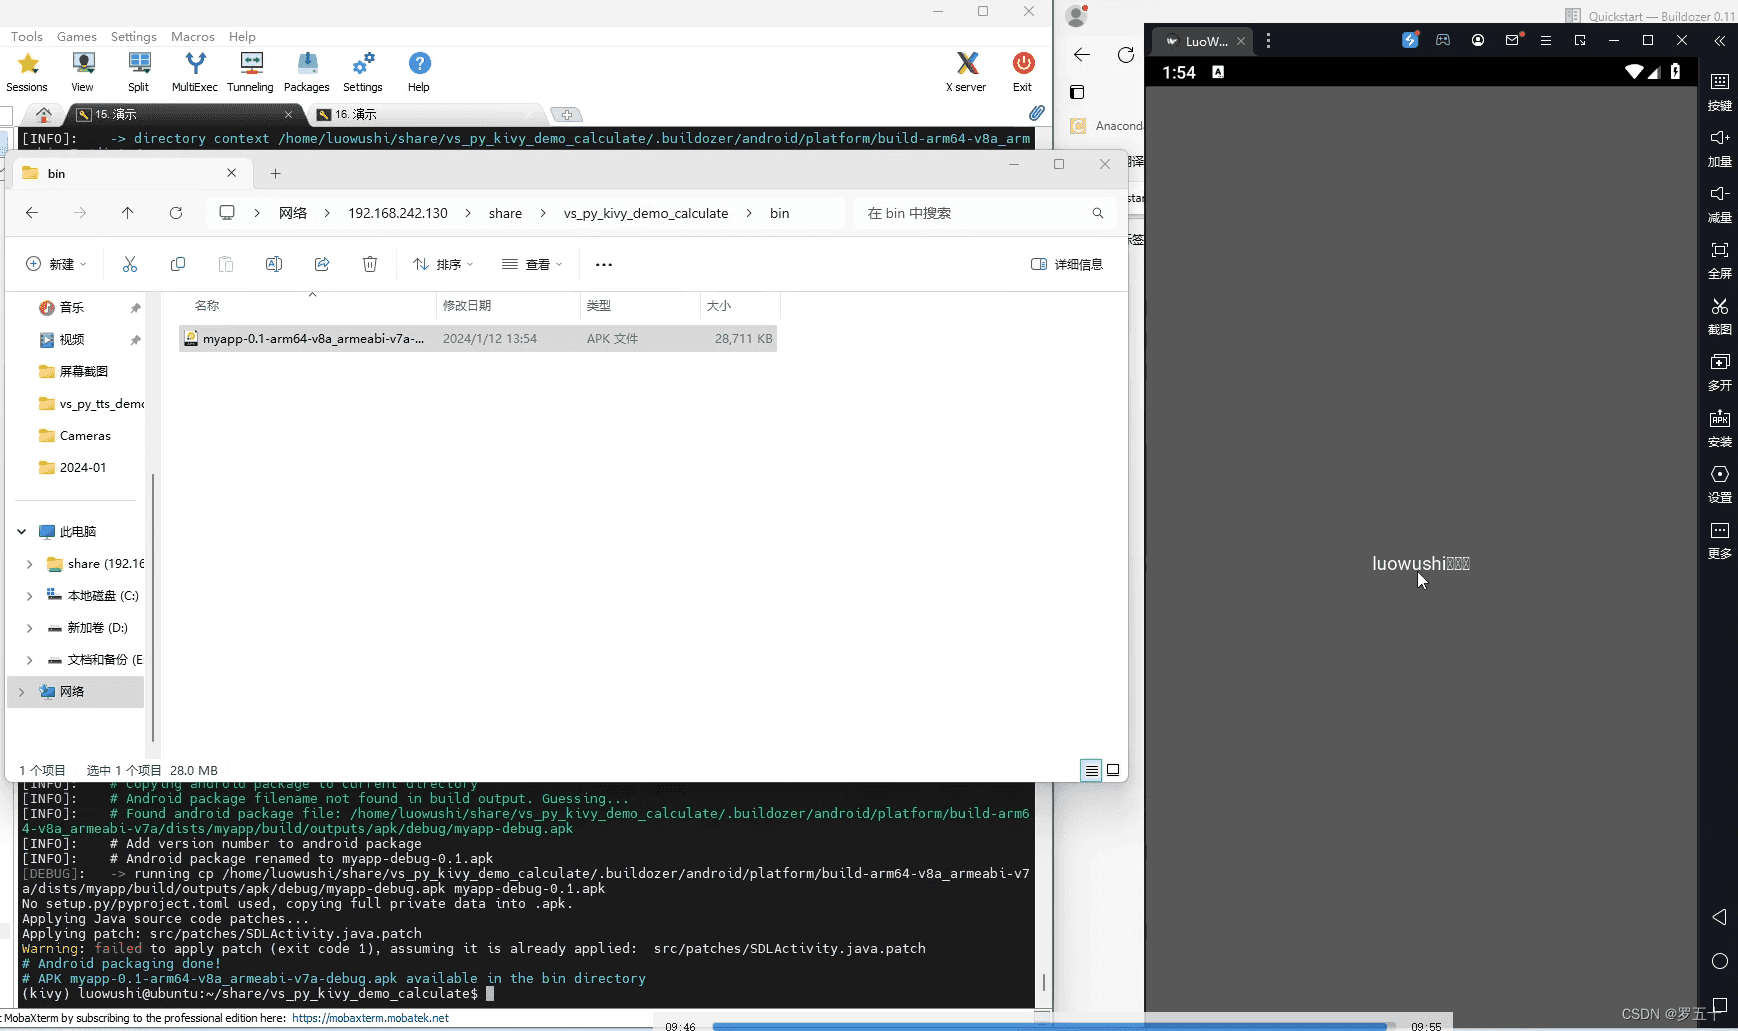The height and width of the screenshot is (1031, 1738).
Task: Open the Tunneling tool
Action: click(250, 72)
